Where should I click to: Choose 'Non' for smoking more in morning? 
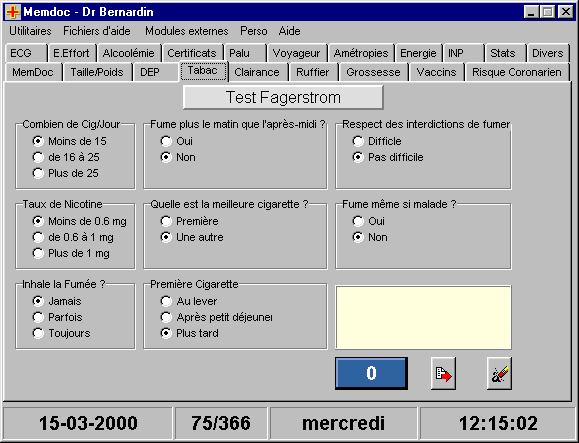(x=178, y=157)
